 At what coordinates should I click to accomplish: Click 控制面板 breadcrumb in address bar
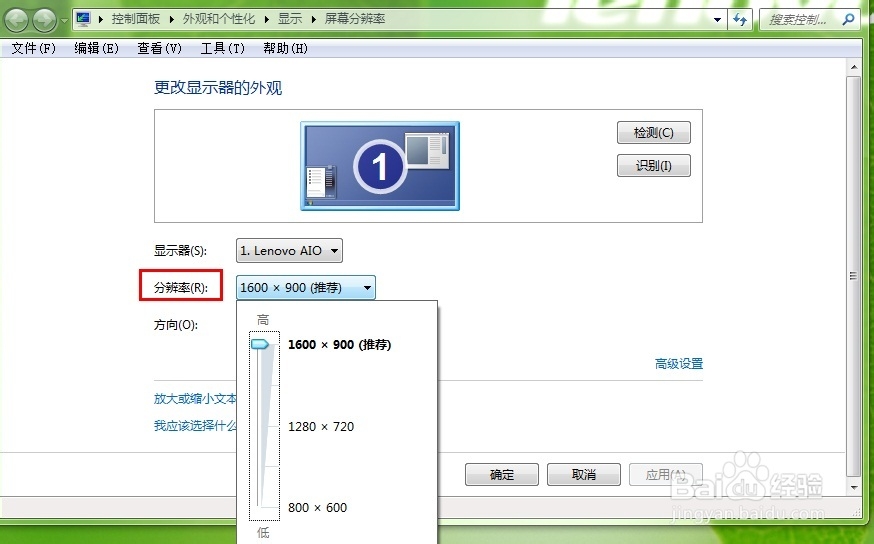(x=135, y=19)
